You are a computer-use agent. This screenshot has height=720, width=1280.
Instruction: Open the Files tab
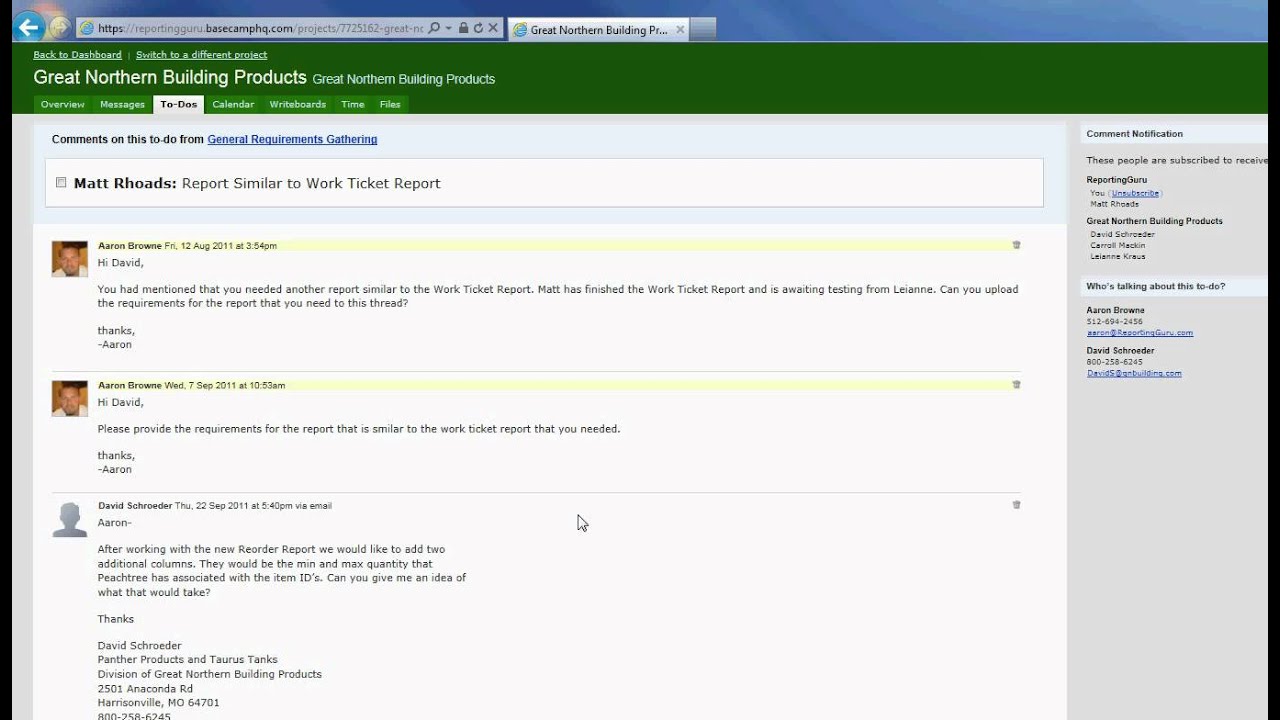coord(390,104)
